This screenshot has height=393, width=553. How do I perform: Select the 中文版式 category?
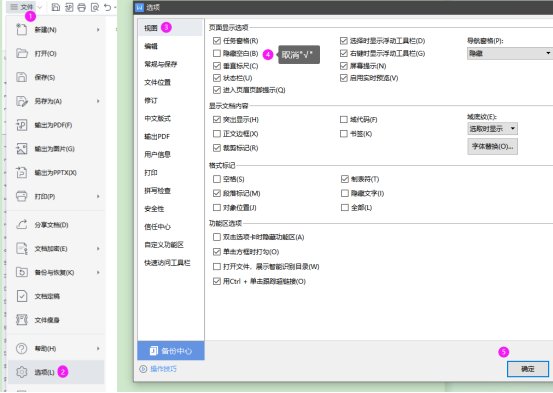[157, 119]
